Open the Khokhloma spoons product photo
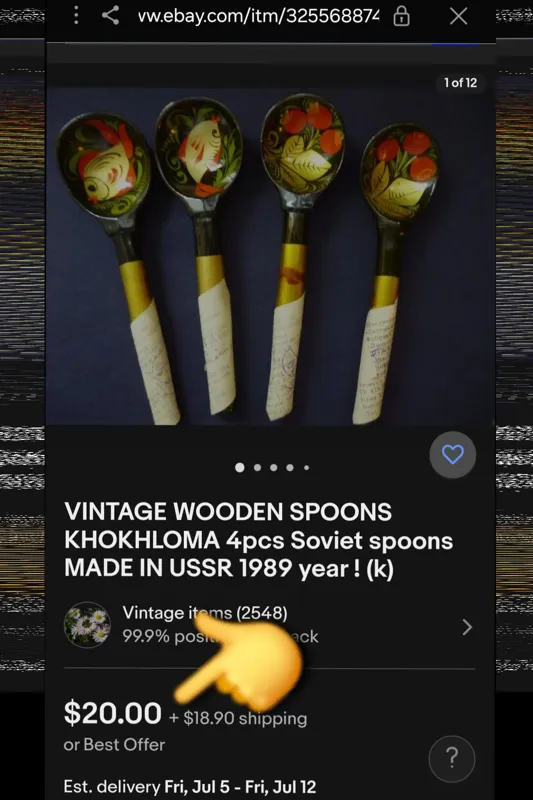Image resolution: width=533 pixels, height=800 pixels. coord(270,256)
